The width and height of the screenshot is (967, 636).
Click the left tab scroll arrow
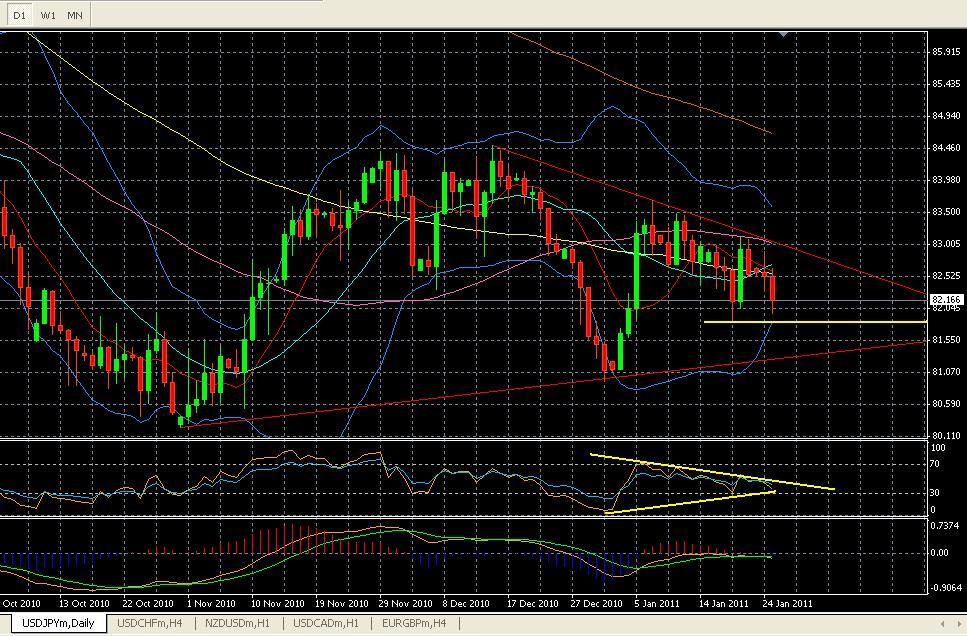click(x=942, y=624)
